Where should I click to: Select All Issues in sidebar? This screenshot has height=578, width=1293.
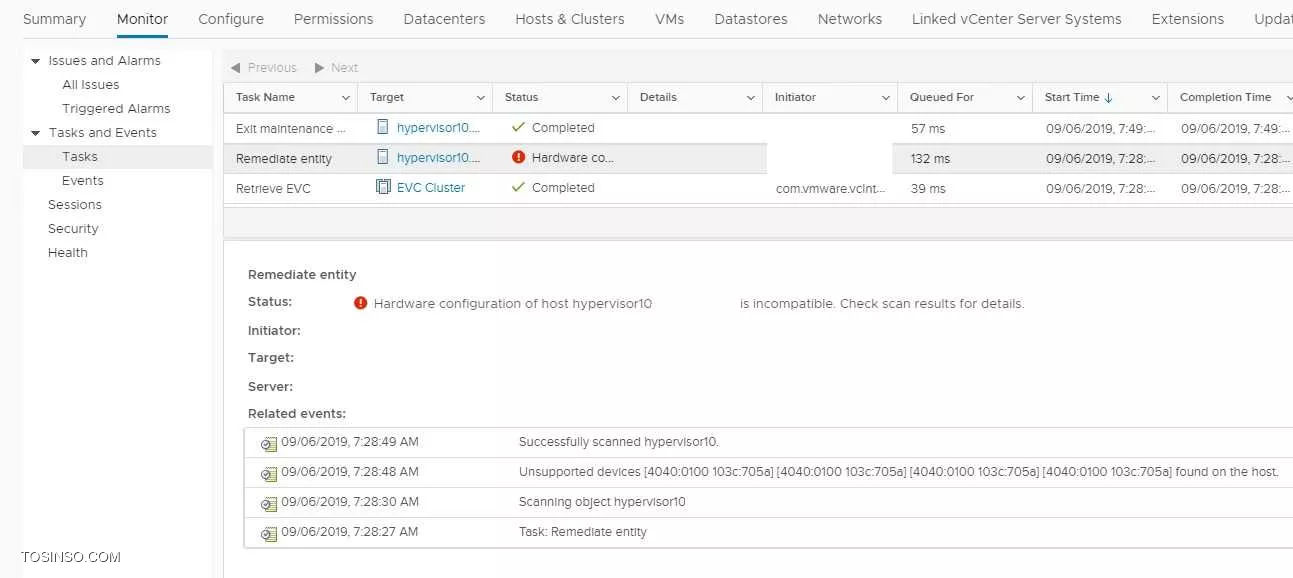[x=91, y=85]
